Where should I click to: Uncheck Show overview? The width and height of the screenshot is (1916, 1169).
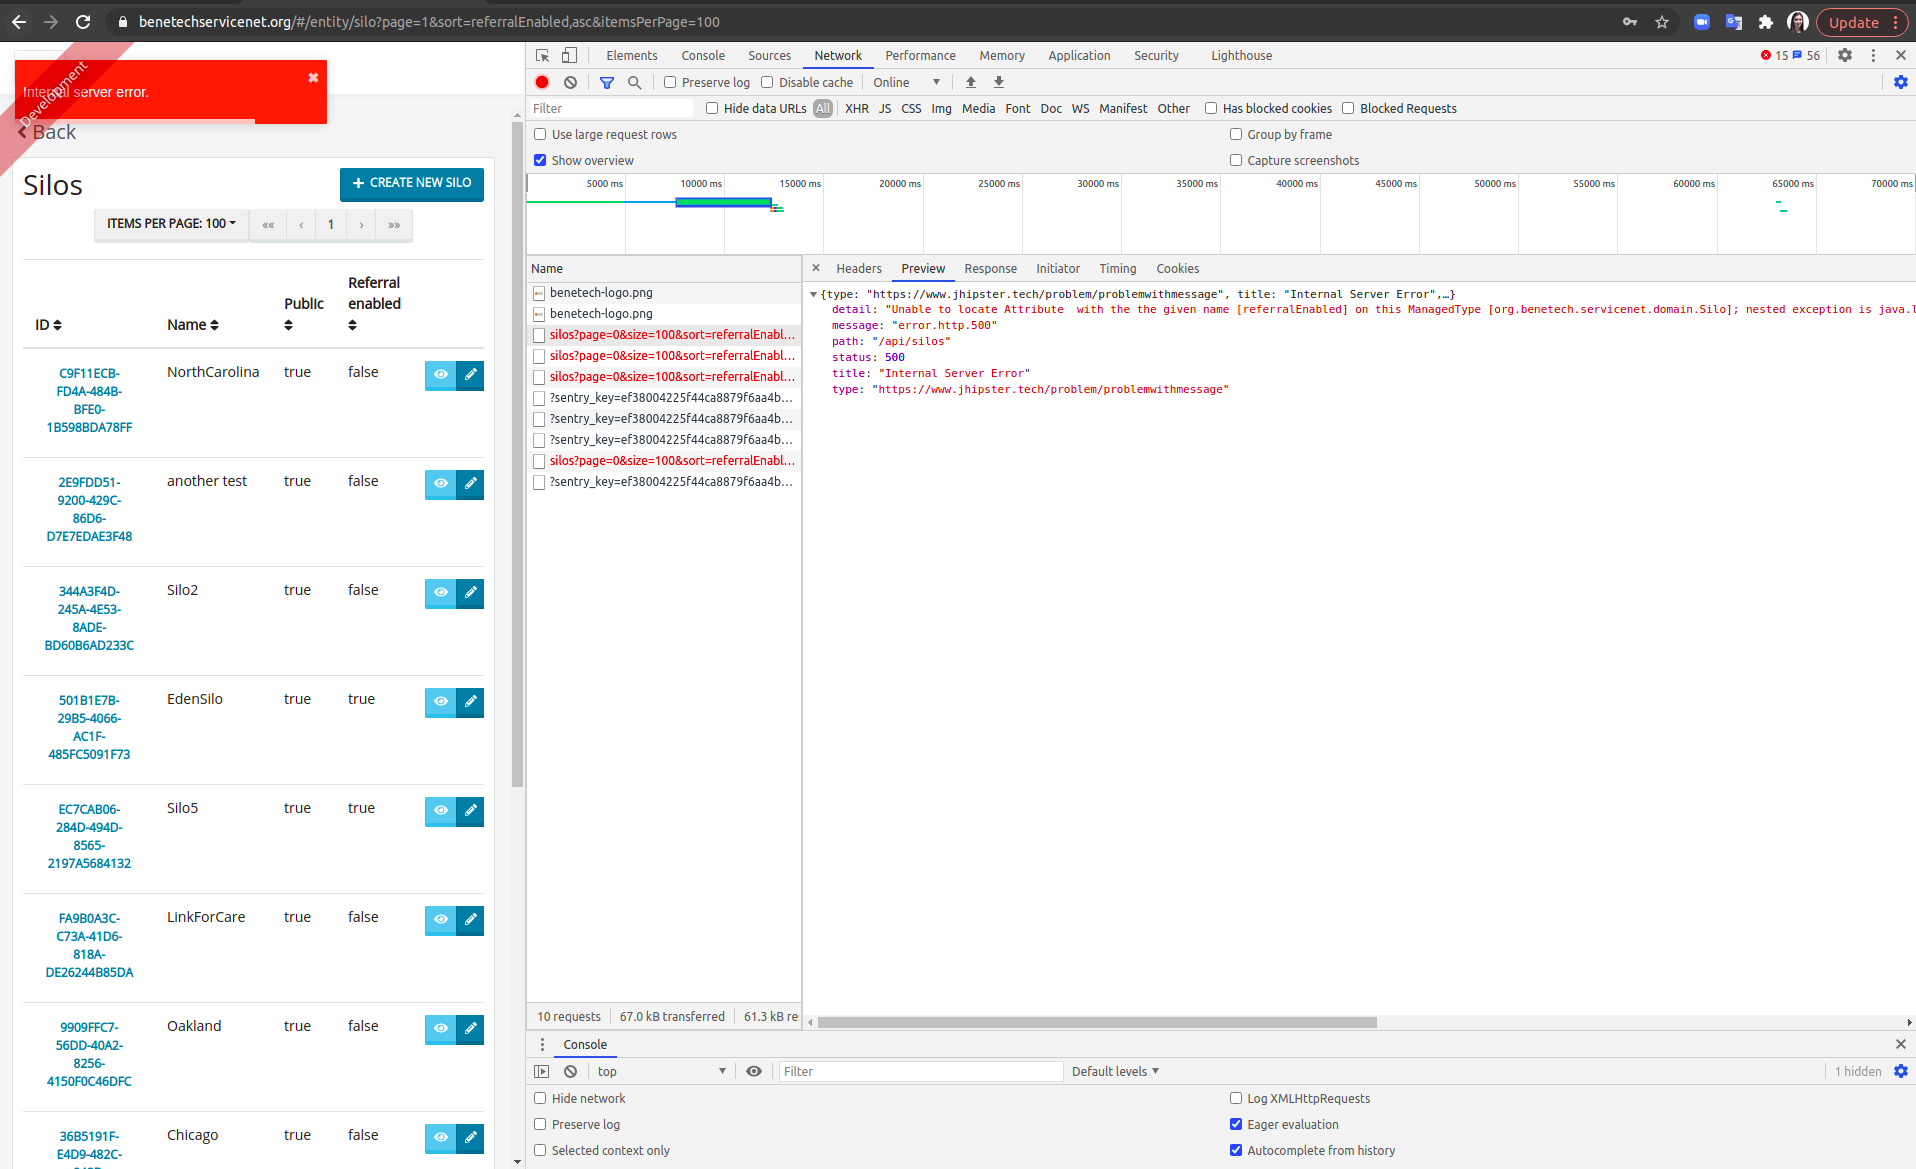pos(540,160)
